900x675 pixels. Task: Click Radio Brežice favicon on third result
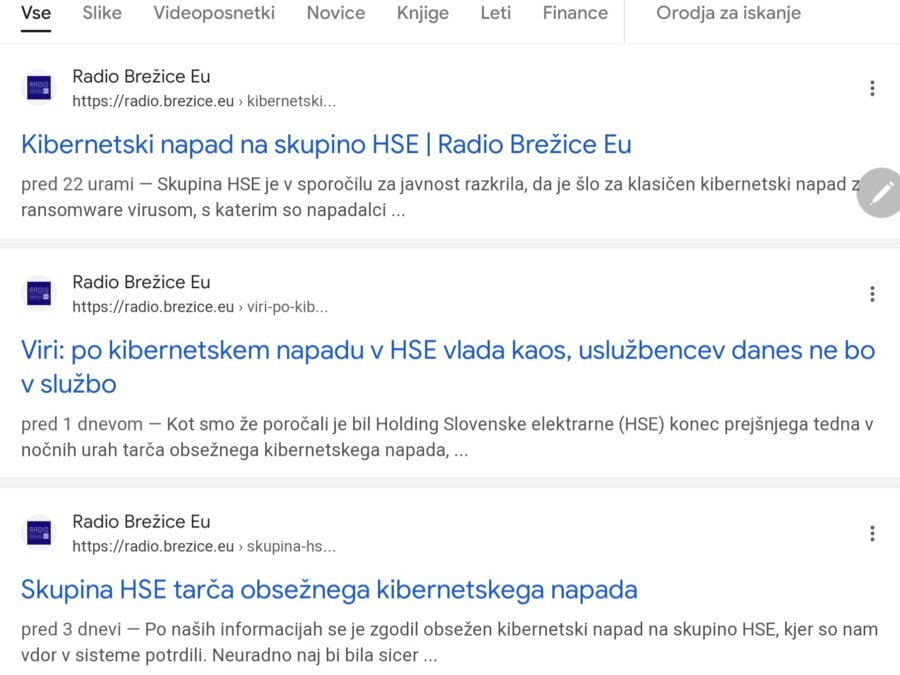[x=40, y=533]
